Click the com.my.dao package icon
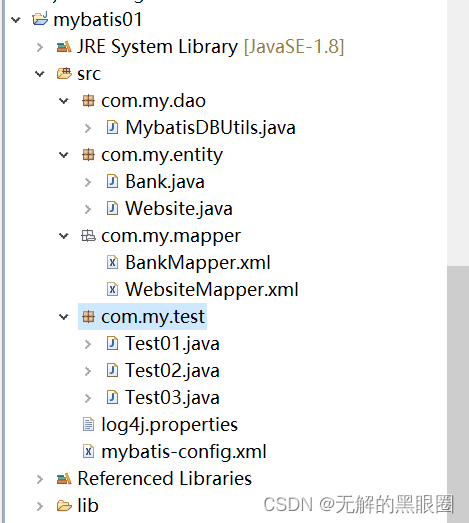Viewport: 469px width, 523px height. tap(88, 101)
